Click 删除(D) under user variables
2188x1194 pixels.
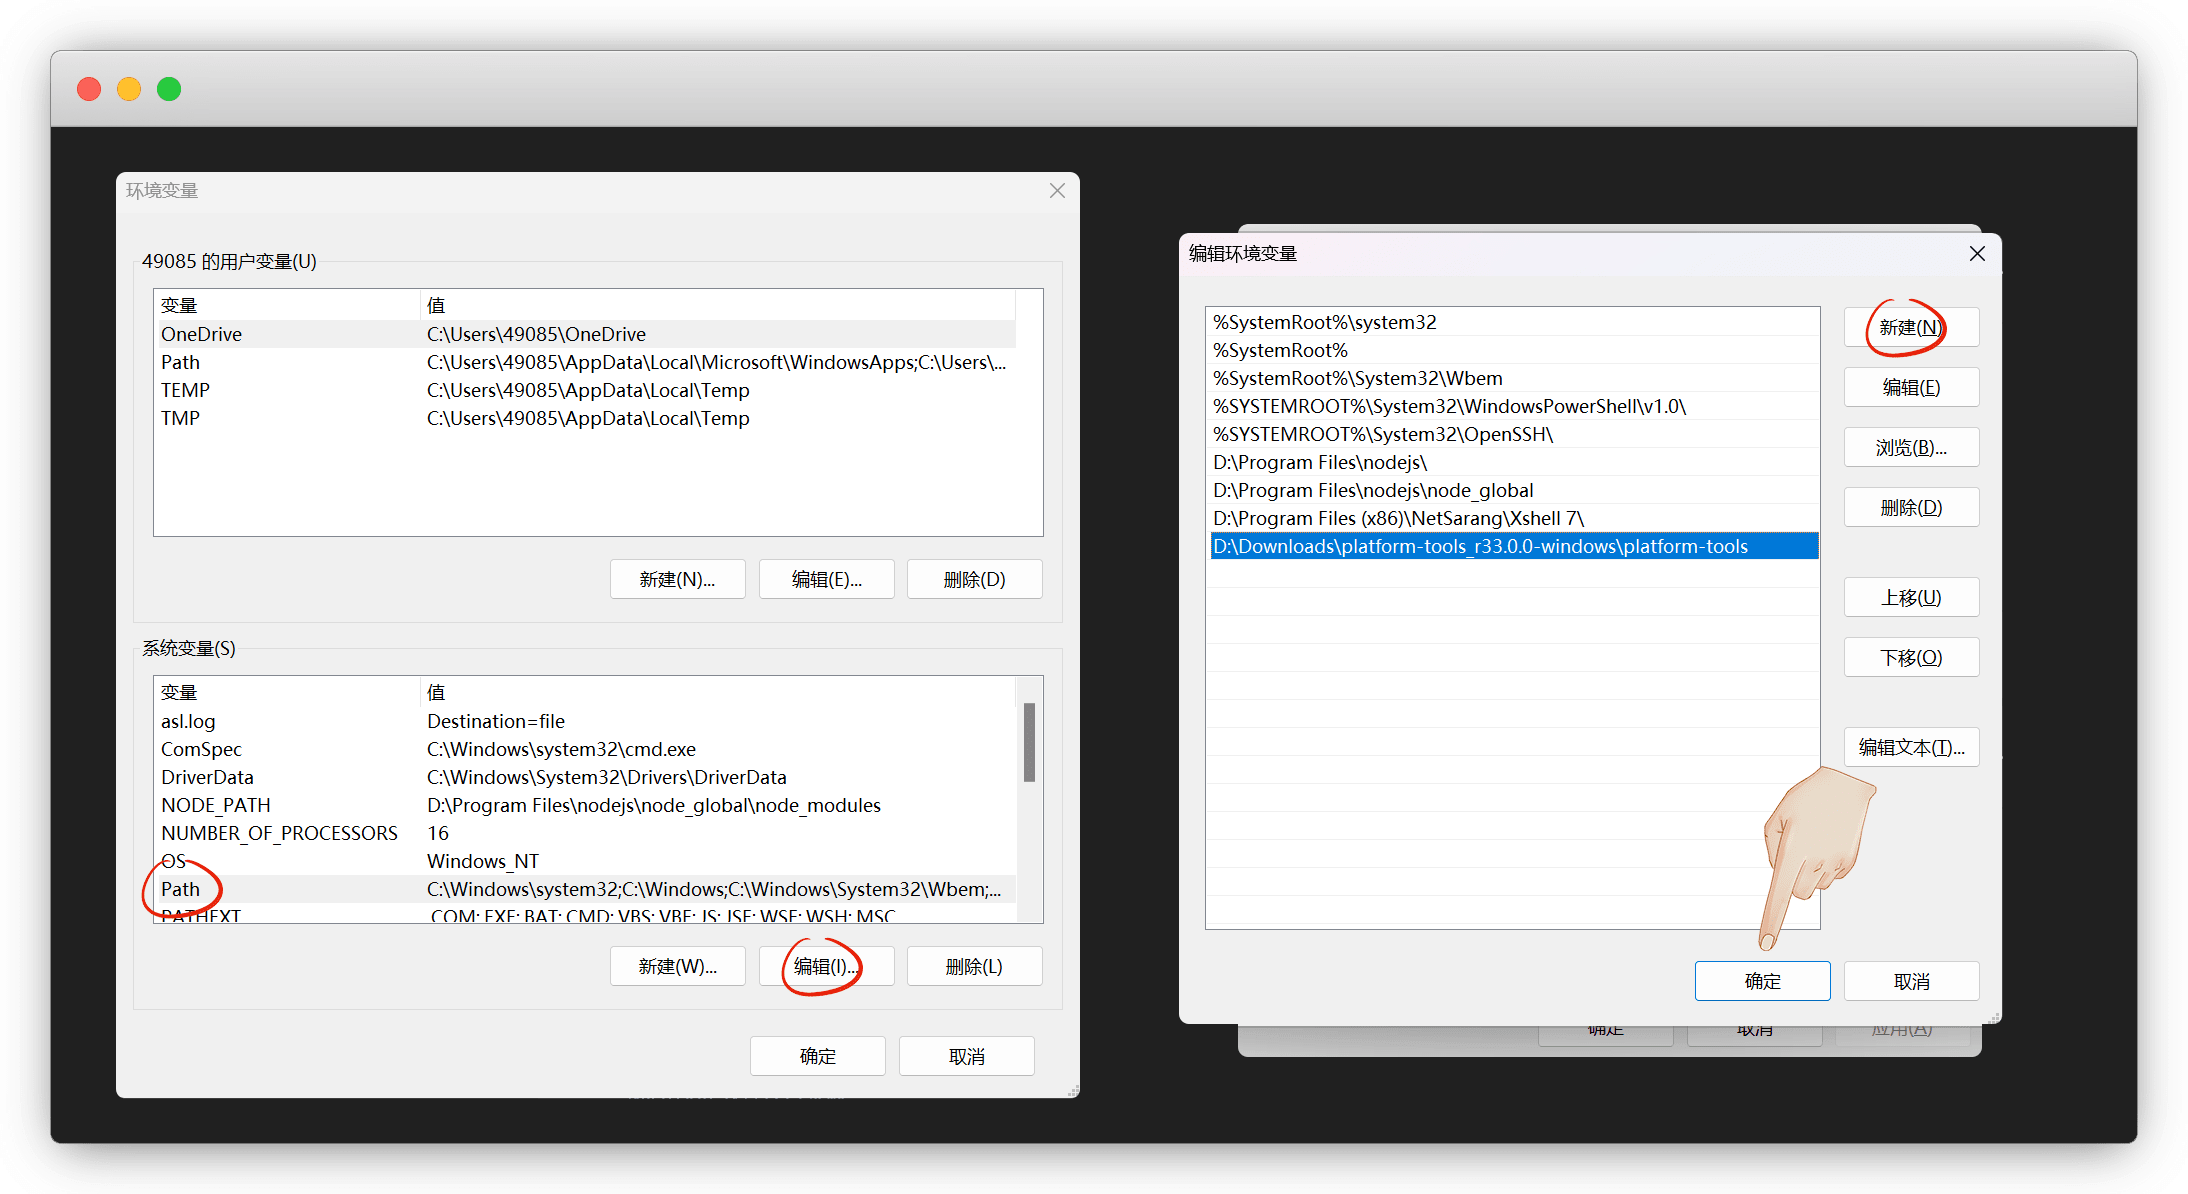tap(974, 580)
